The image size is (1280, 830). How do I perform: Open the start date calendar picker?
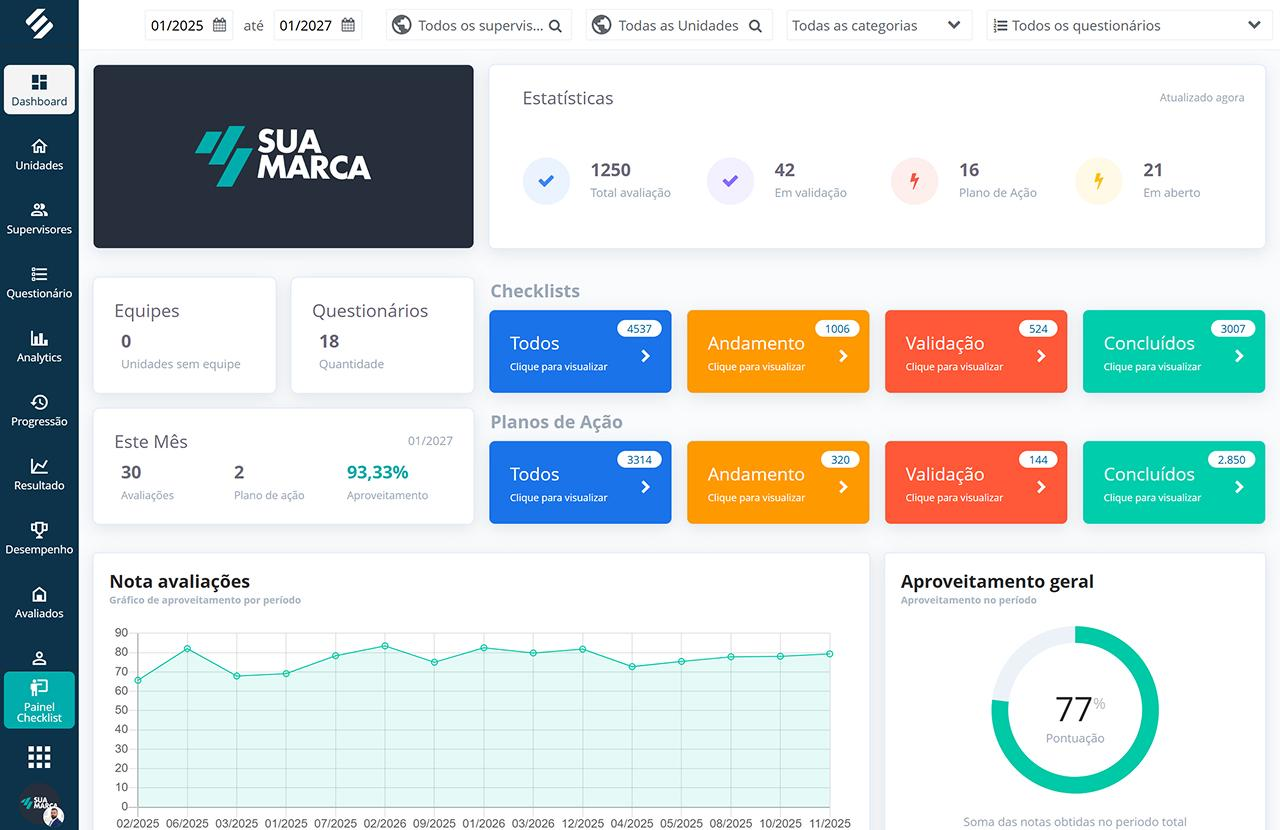221,25
